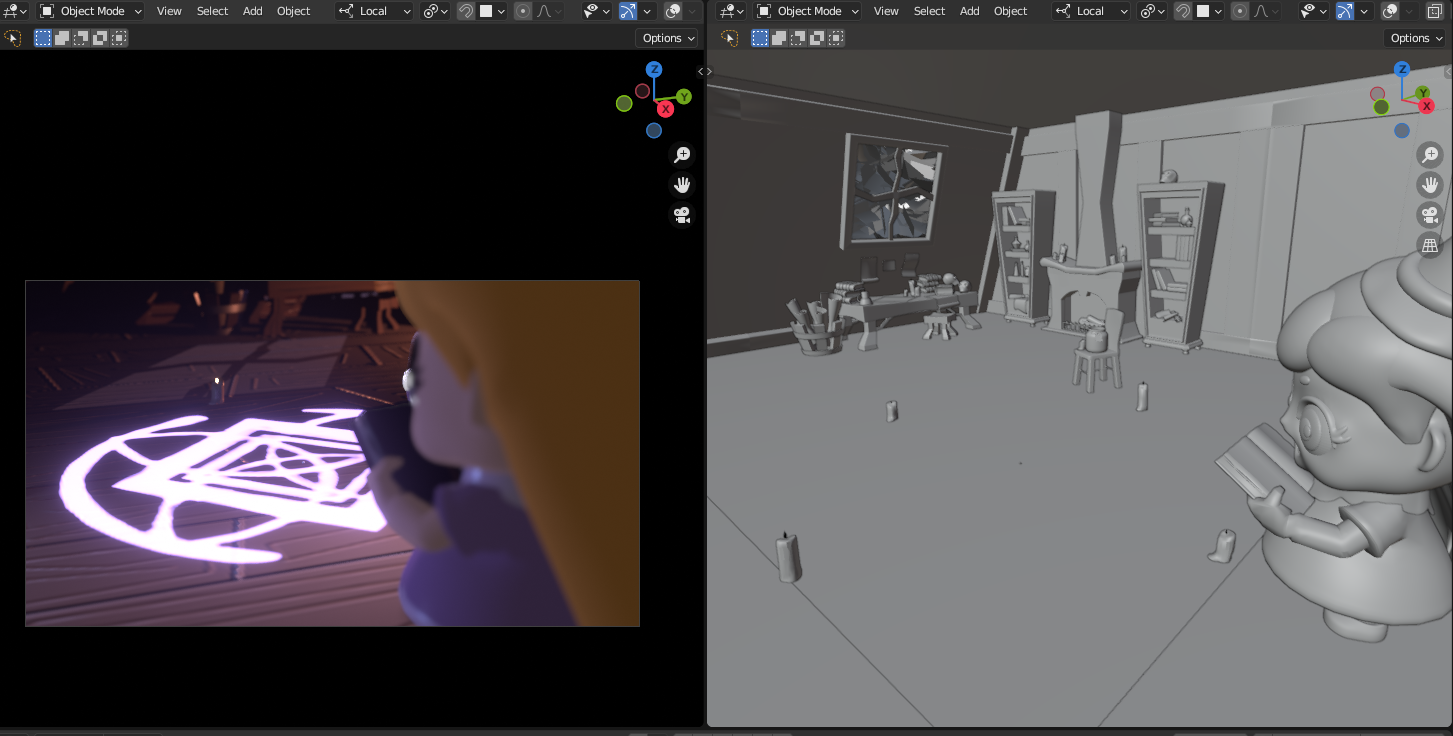Open object visibility filter in right viewport

click(x=1314, y=11)
